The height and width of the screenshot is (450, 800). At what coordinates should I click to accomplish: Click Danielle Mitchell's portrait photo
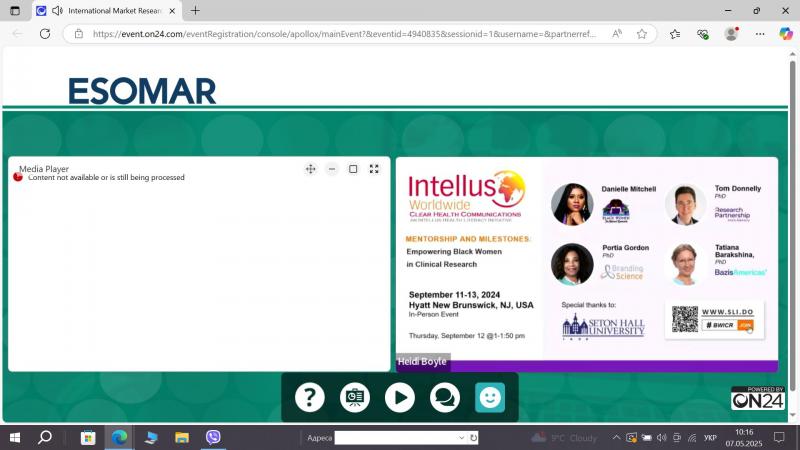click(x=572, y=204)
